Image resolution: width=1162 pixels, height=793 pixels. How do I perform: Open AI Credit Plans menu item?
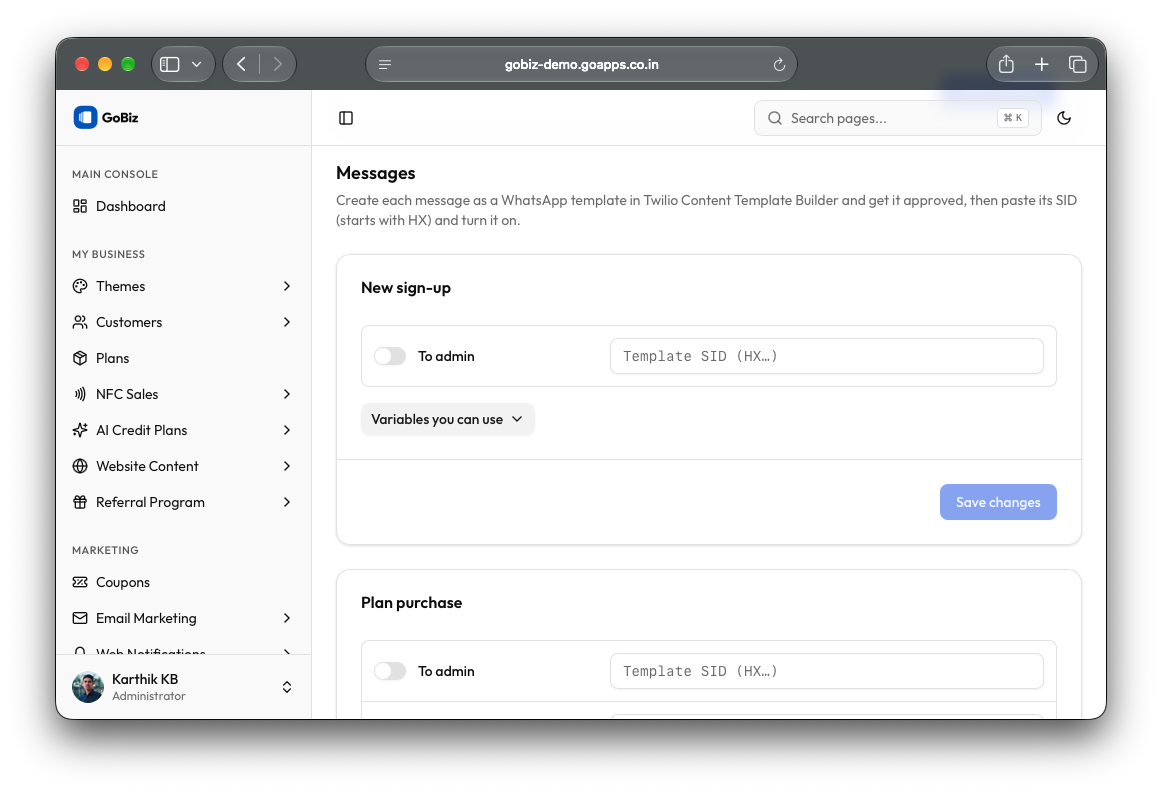[182, 430]
